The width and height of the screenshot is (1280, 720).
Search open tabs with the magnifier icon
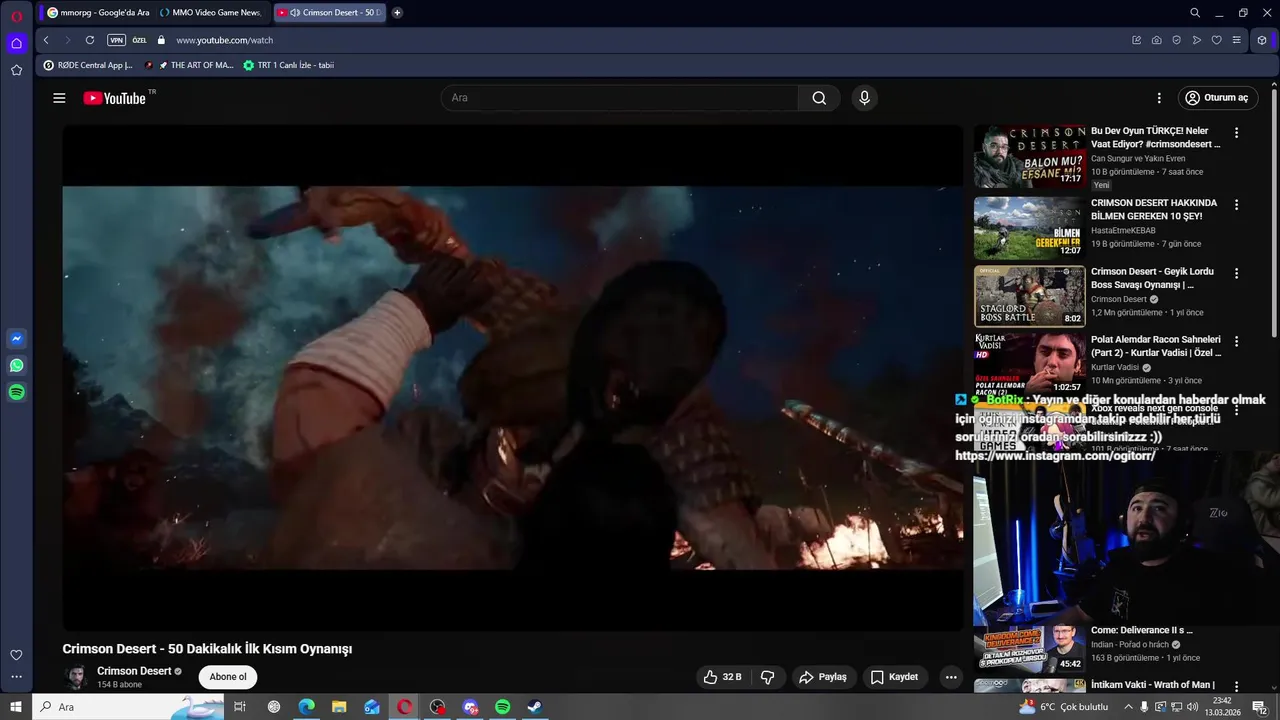(1195, 13)
